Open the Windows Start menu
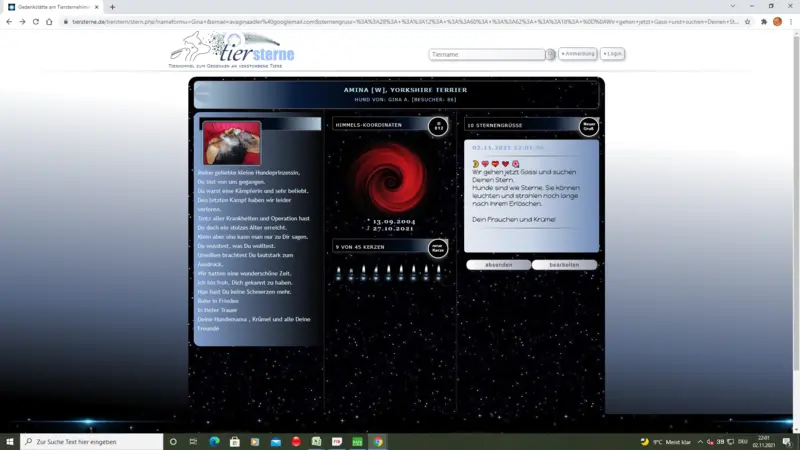Screen dimensions: 800x450 point(9,441)
